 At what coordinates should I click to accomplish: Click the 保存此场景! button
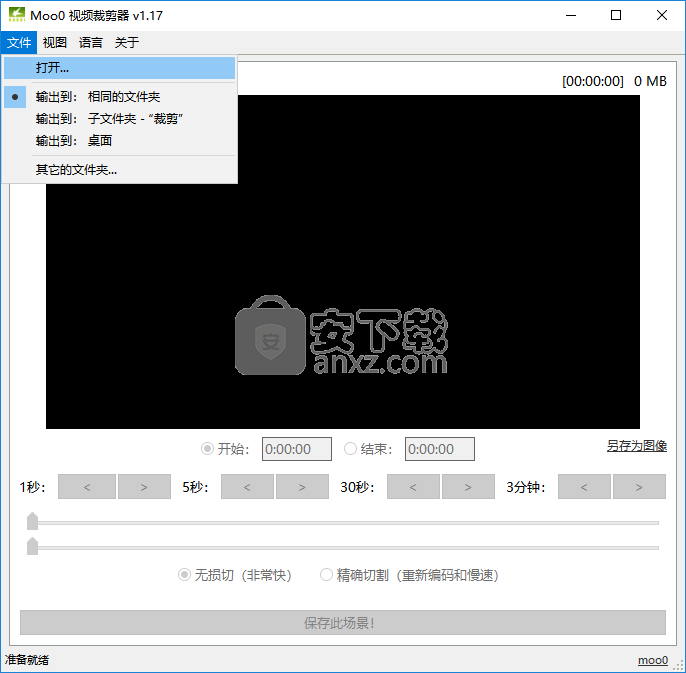343,622
